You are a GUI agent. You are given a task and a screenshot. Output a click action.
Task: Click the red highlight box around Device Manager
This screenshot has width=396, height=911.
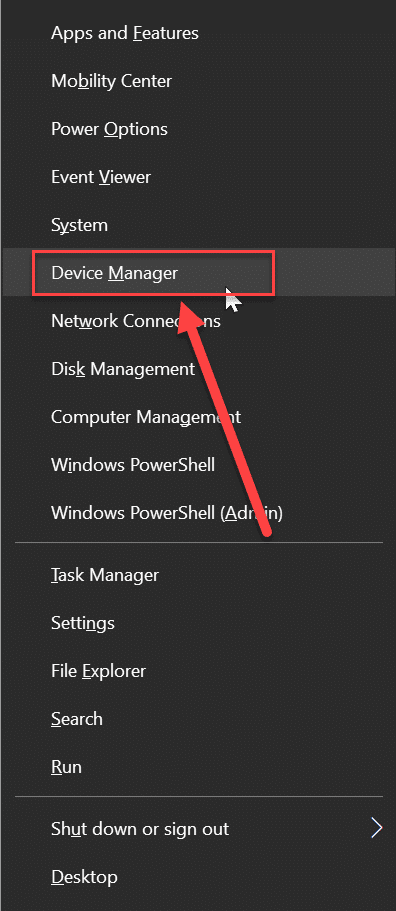pos(153,272)
